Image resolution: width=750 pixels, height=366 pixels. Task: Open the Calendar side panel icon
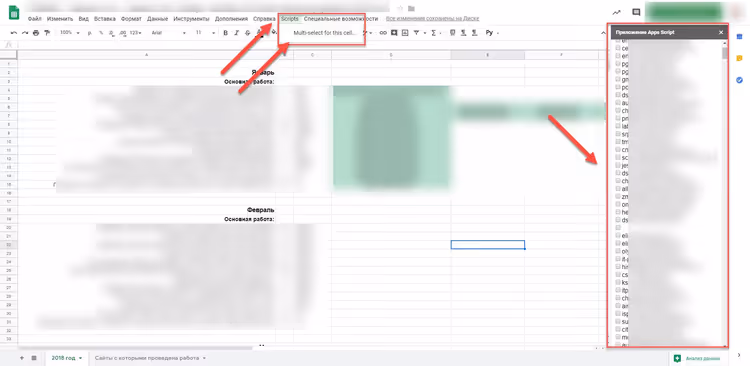tap(739, 37)
